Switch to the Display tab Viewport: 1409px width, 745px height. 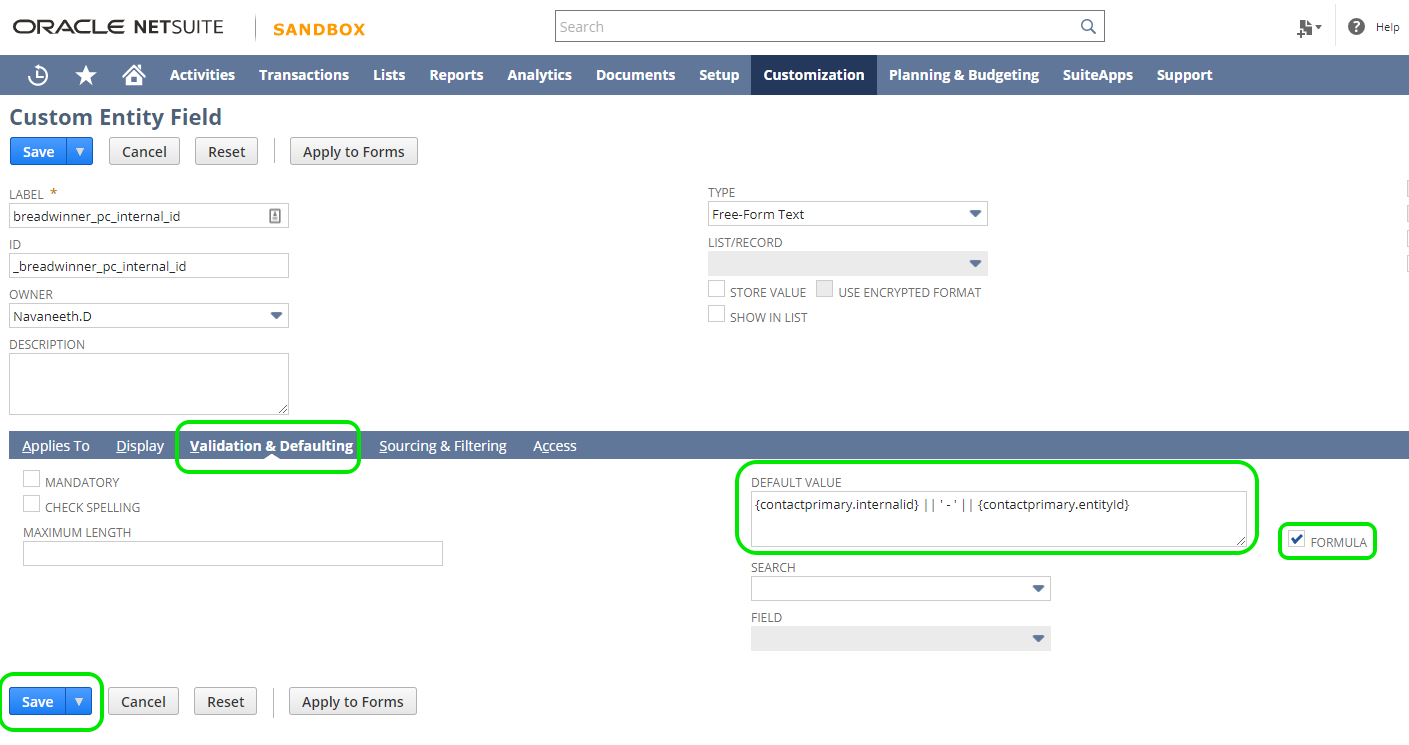[140, 446]
